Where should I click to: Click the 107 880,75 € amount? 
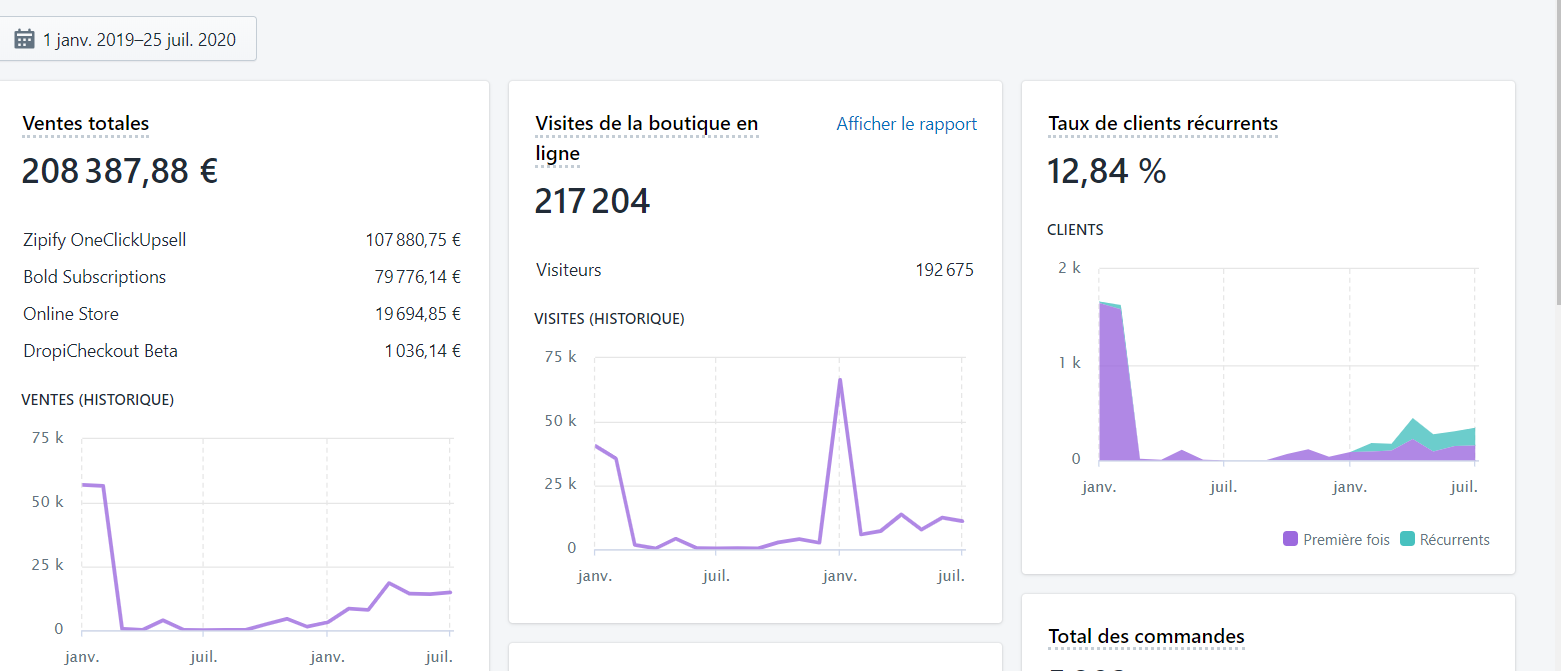click(413, 240)
